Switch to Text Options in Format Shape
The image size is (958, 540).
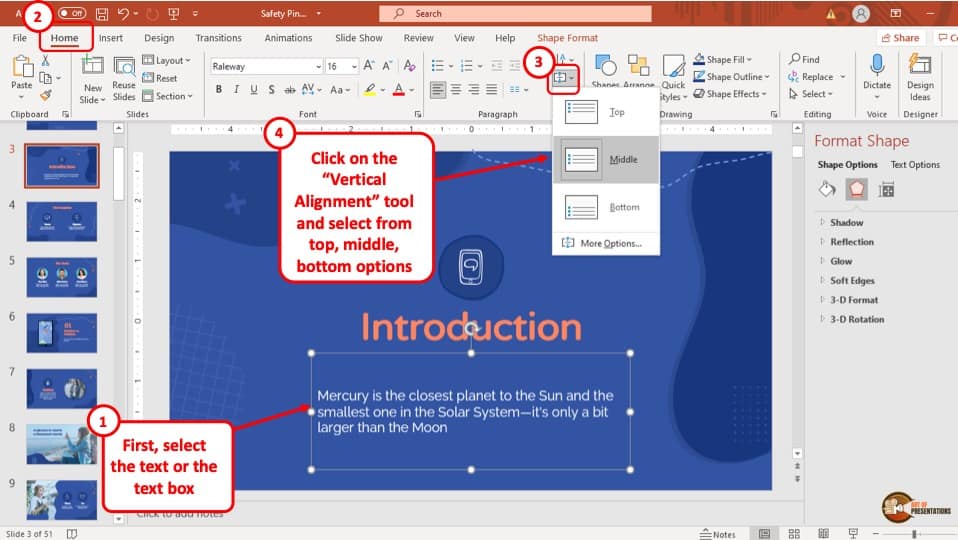click(915, 164)
